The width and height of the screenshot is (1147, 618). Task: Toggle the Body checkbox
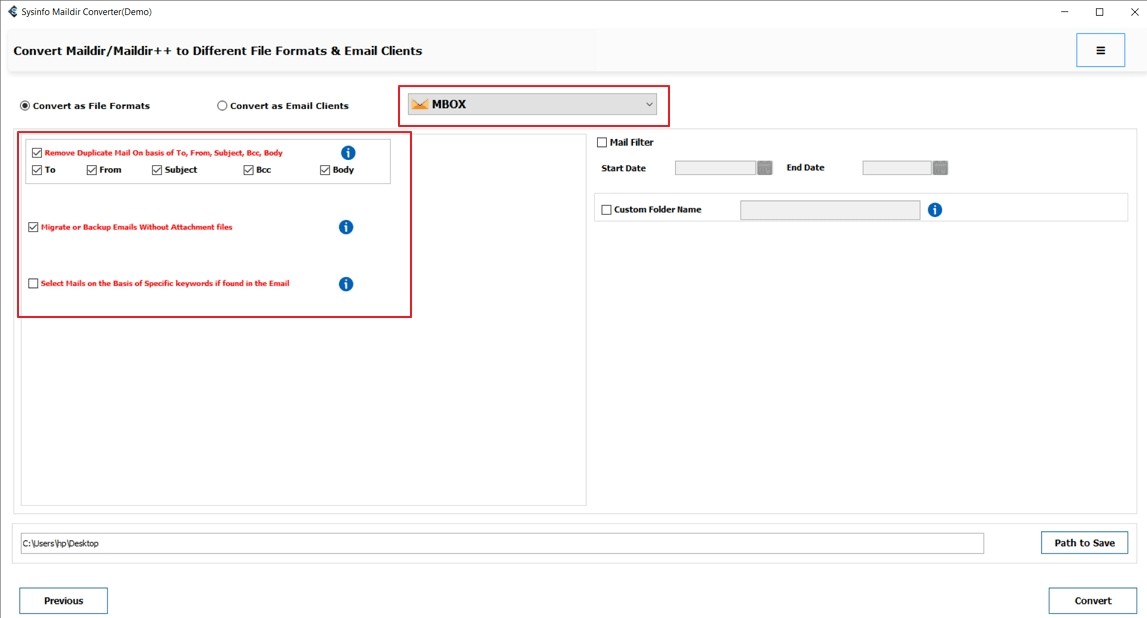point(325,170)
